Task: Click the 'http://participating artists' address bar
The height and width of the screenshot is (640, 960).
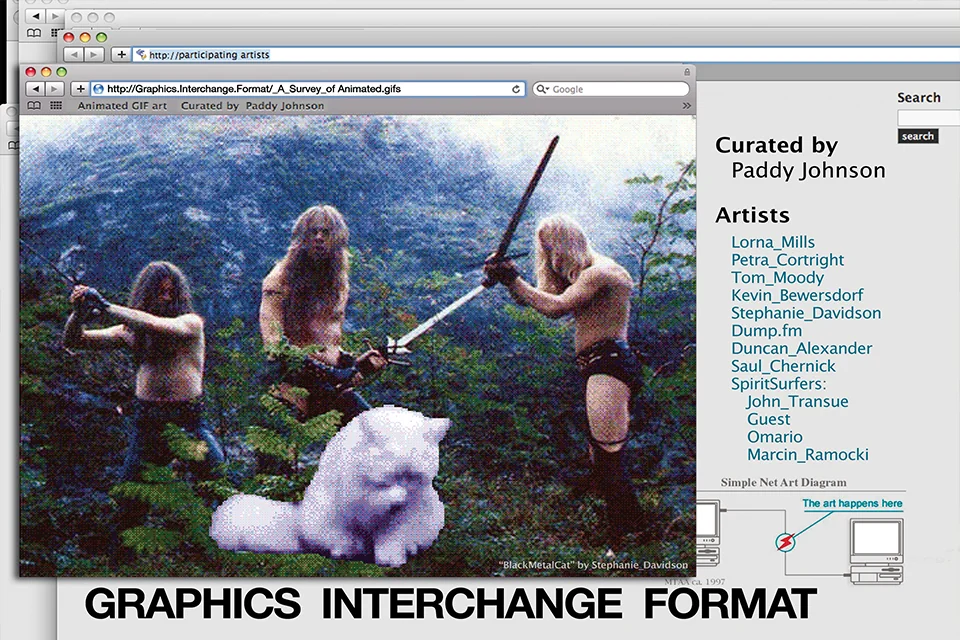Action: tap(546, 55)
